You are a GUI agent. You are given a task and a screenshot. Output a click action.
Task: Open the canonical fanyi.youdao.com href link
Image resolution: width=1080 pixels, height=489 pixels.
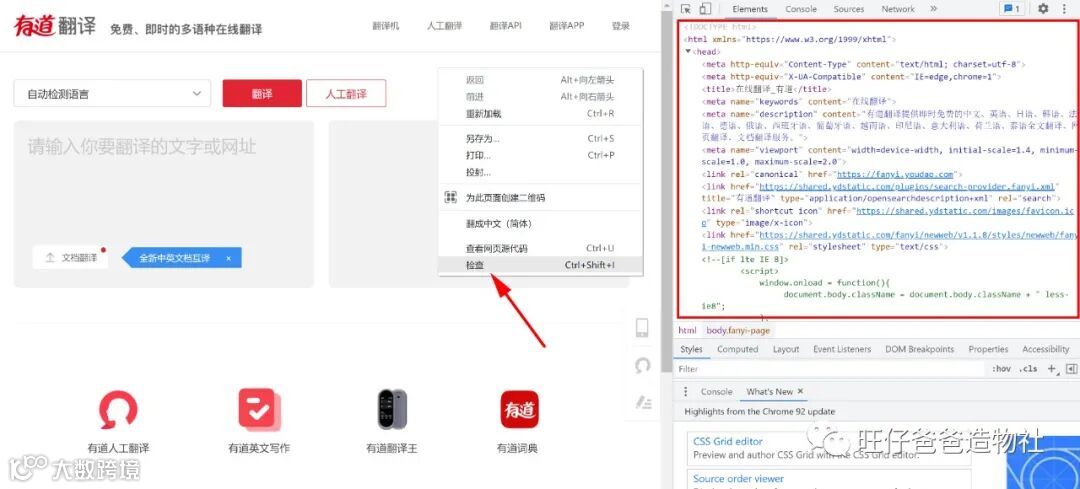[895, 174]
